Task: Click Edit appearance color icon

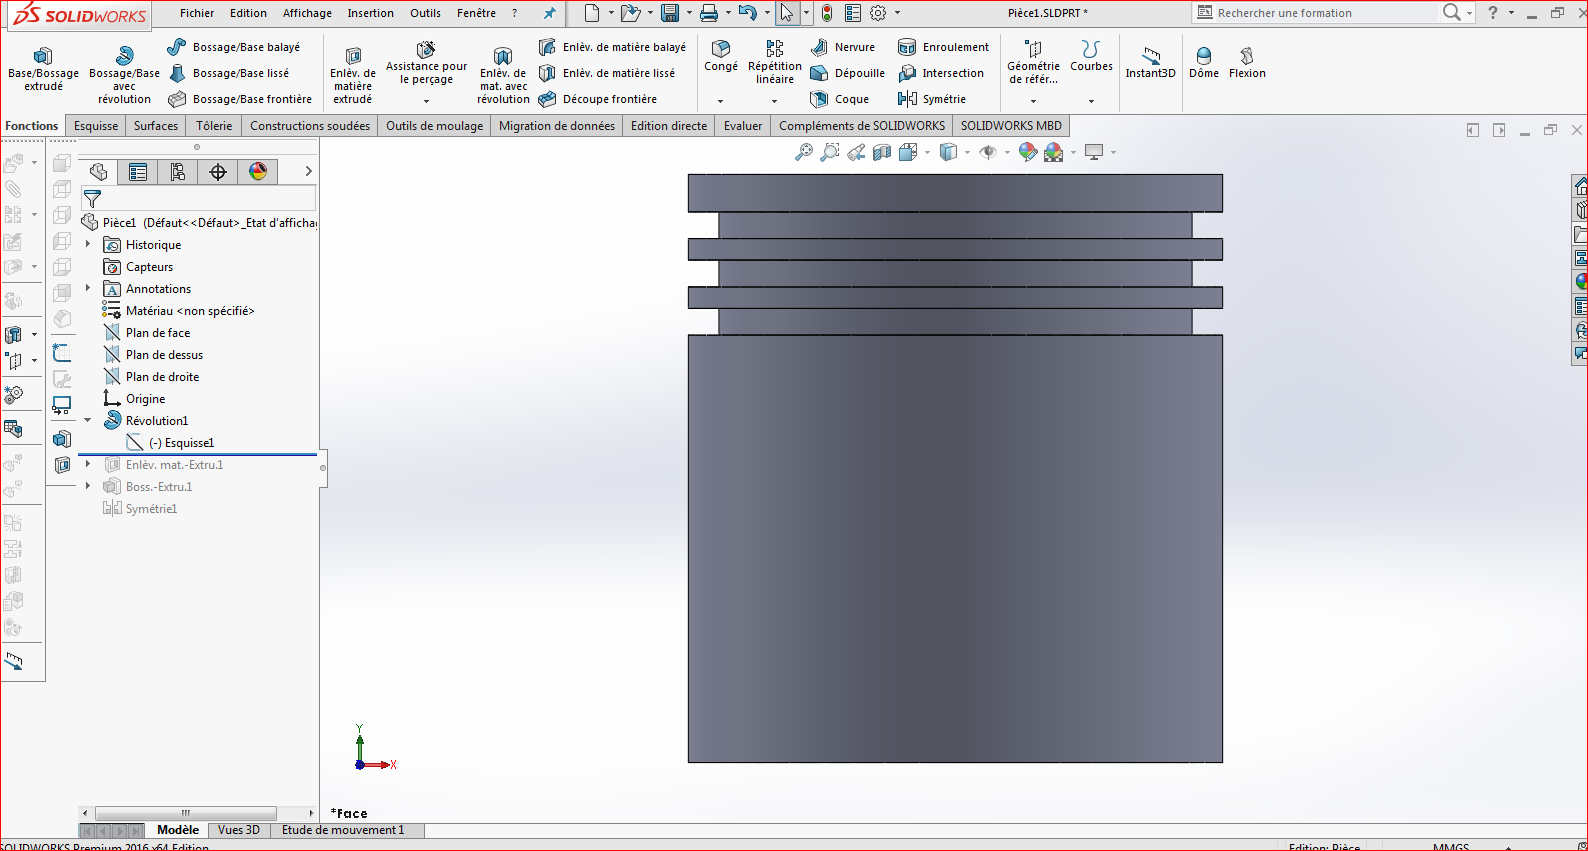Action: click(1028, 152)
